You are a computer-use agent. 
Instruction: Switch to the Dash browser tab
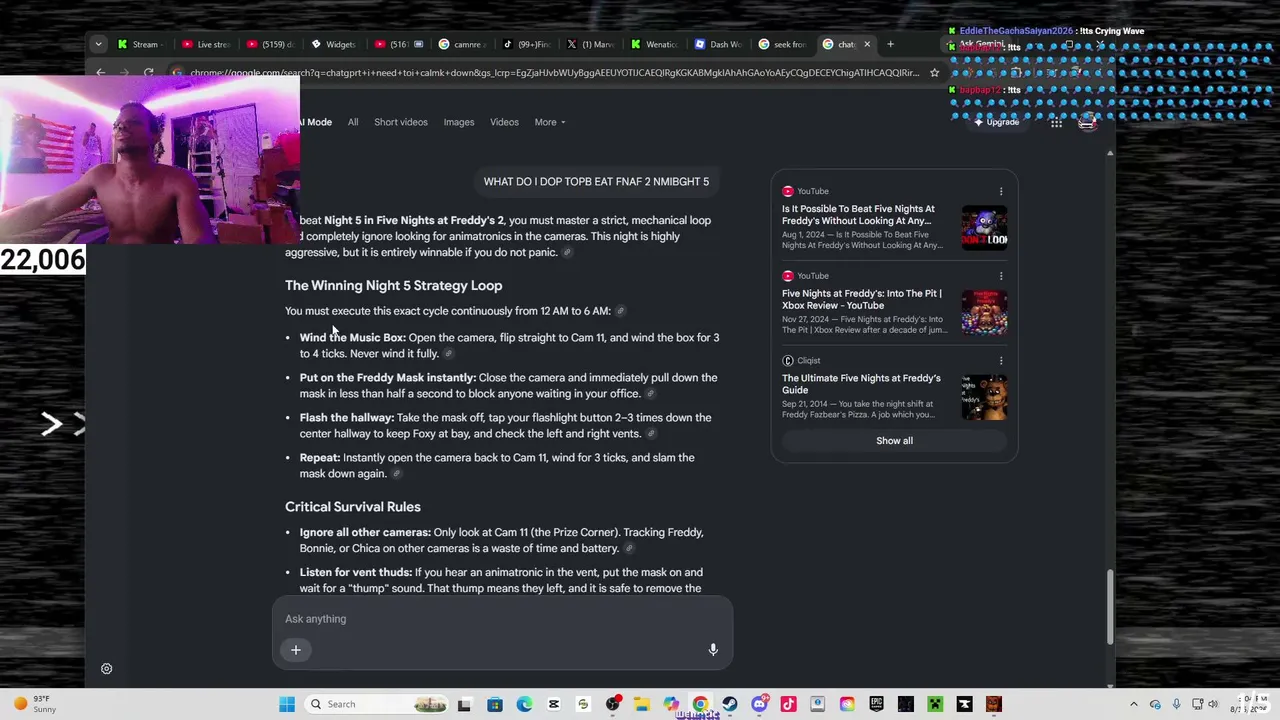[x=718, y=44]
